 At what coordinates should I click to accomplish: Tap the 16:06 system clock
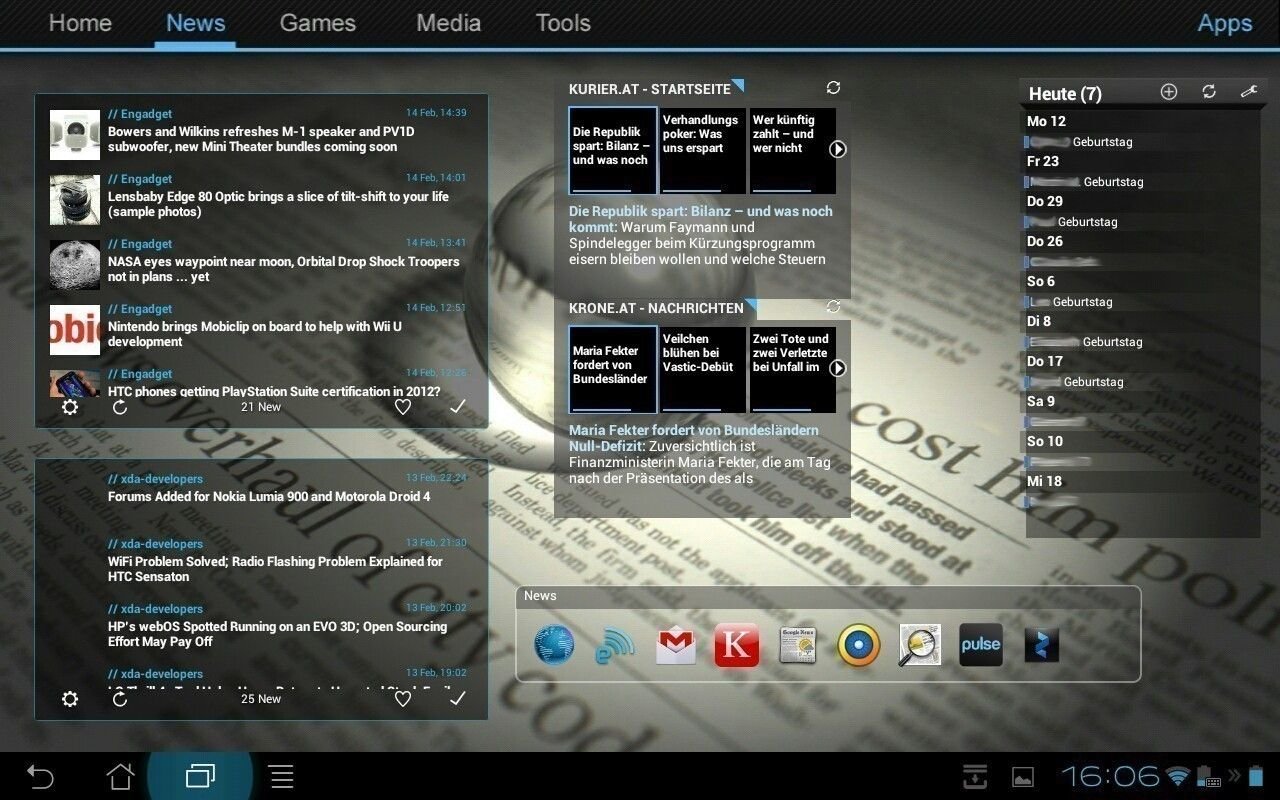[1110, 776]
